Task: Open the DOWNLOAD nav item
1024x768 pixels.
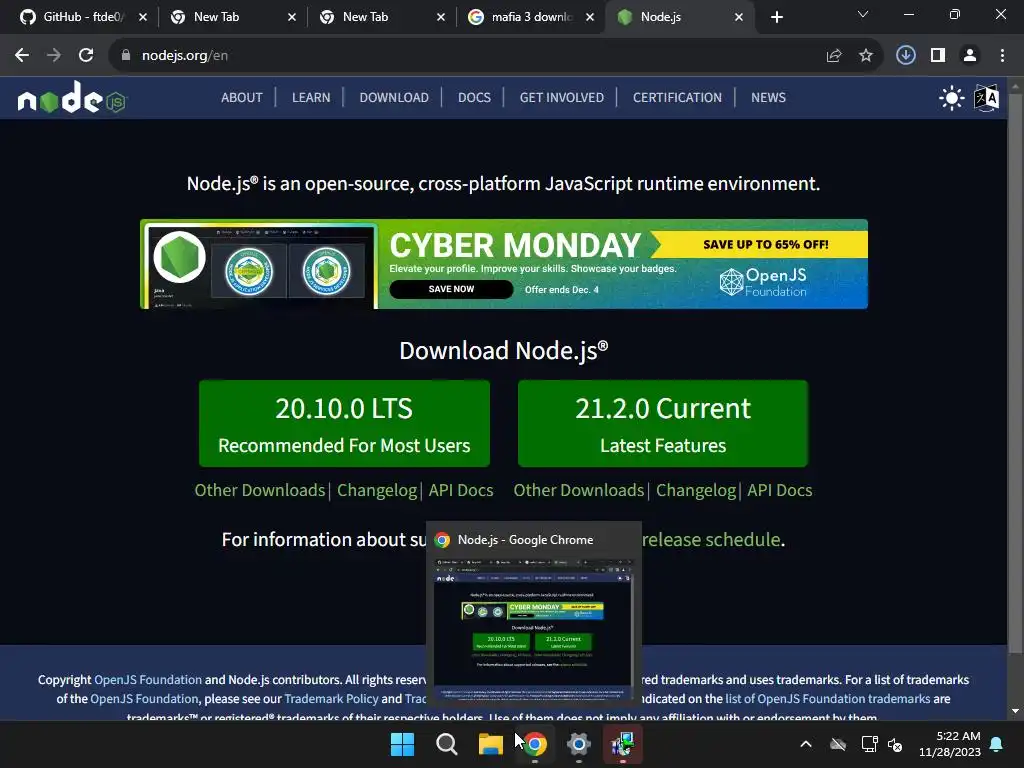Action: [394, 97]
